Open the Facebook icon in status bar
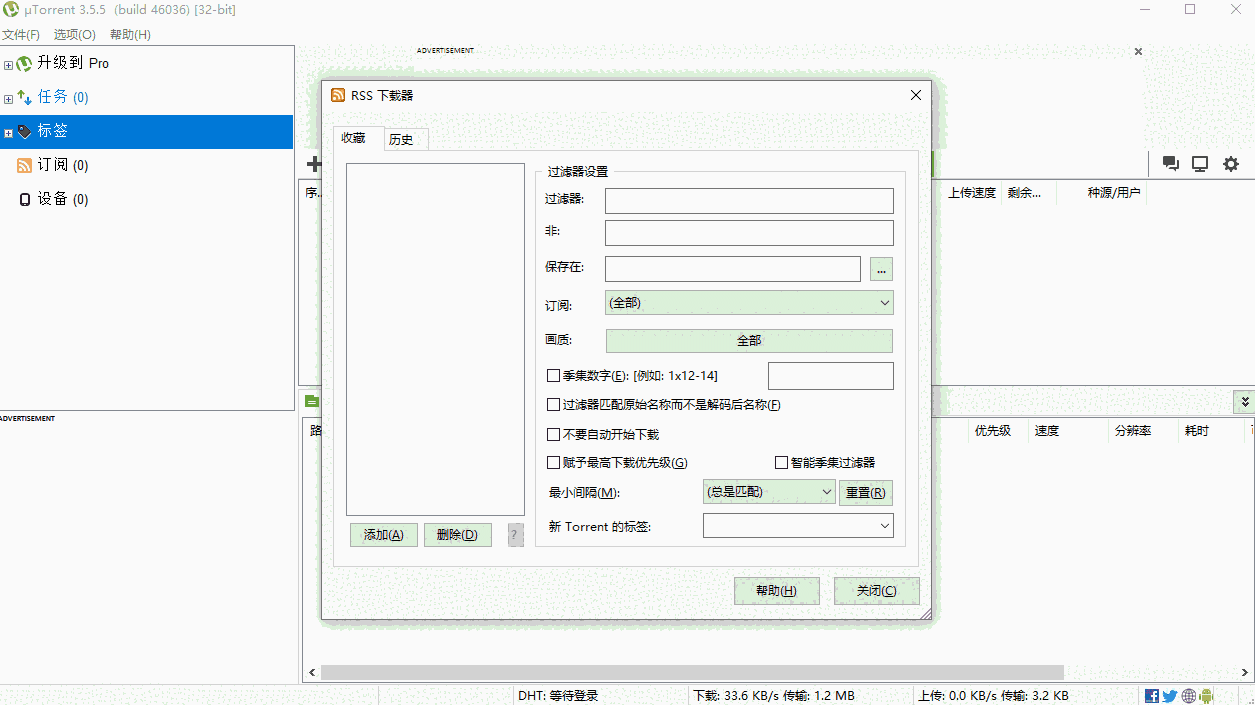 pos(1151,695)
